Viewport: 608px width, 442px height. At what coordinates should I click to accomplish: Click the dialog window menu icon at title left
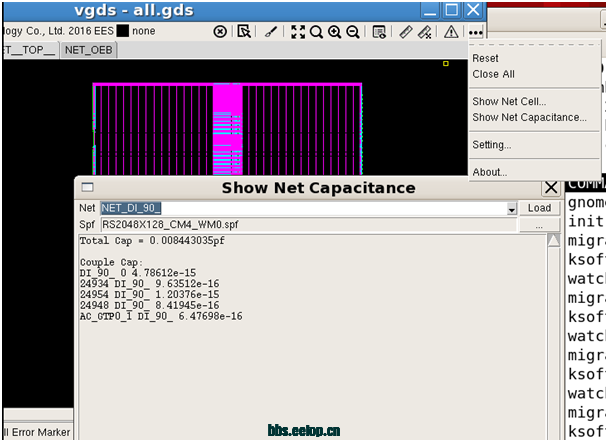[x=88, y=188]
